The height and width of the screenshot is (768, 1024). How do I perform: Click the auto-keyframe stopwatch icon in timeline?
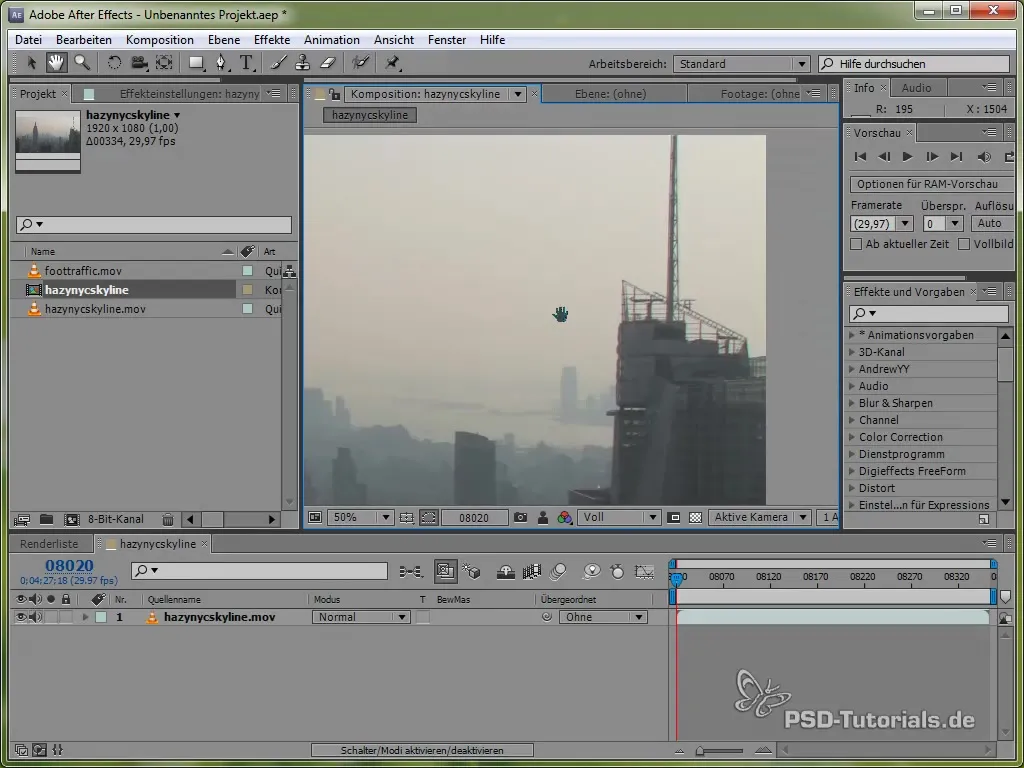pyautogui.click(x=617, y=572)
